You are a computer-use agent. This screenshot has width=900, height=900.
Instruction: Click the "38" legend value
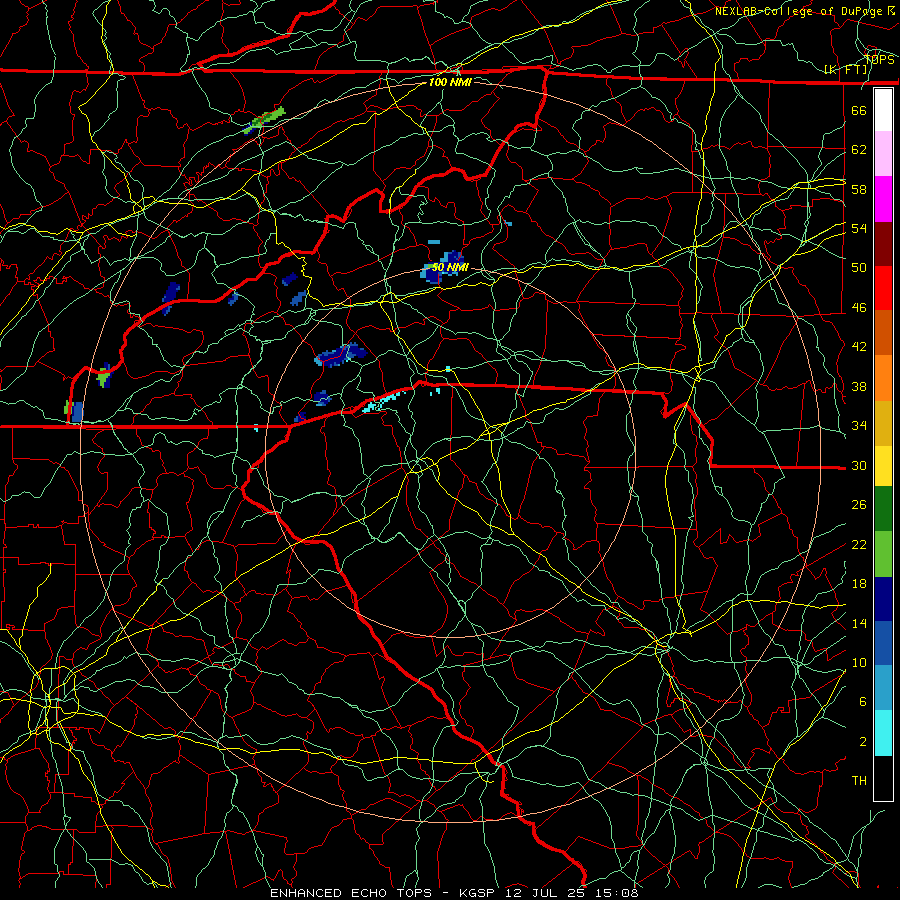pyautogui.click(x=859, y=386)
